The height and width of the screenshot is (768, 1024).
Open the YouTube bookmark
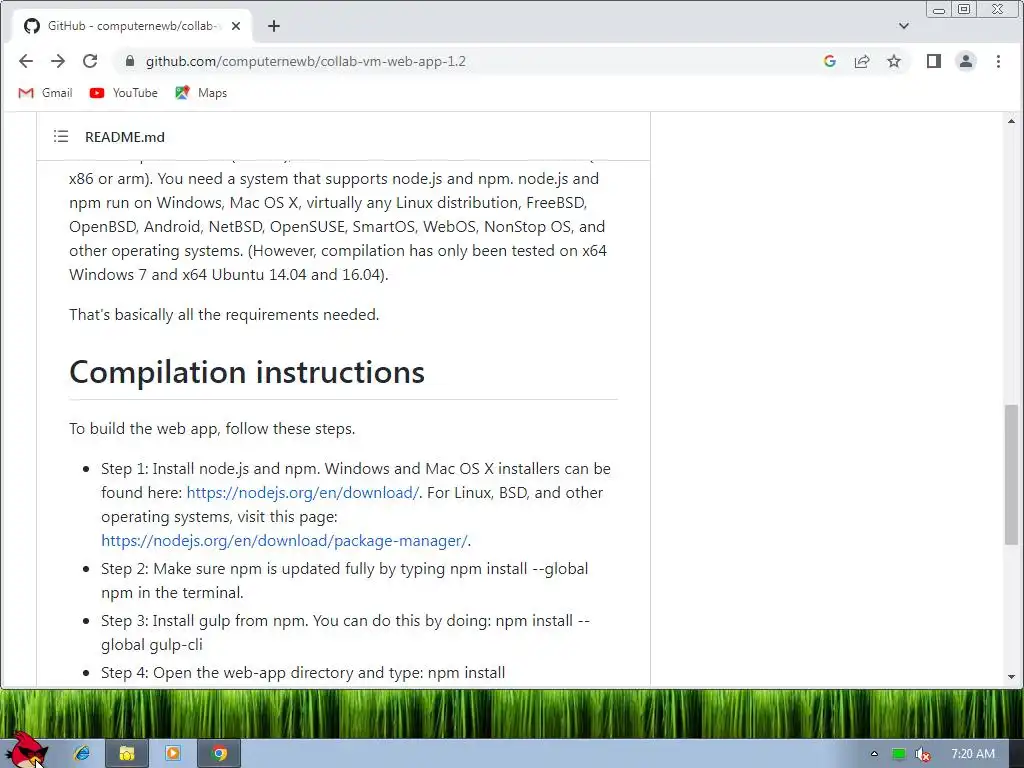click(124, 93)
